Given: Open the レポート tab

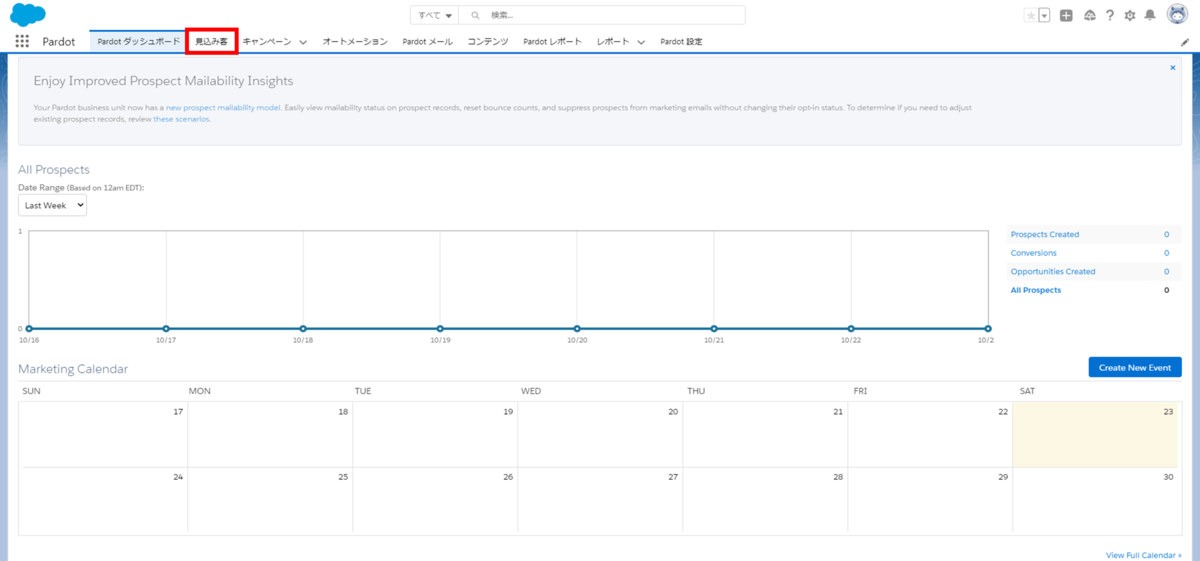Looking at the screenshot, I should 613,42.
